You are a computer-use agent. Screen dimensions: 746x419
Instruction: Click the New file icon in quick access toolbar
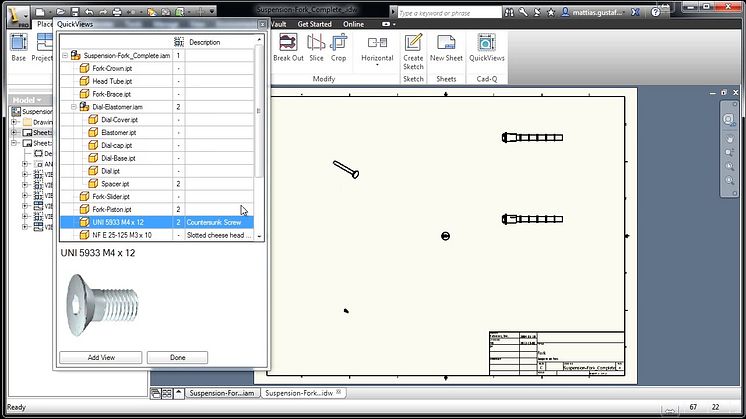[x=40, y=11]
